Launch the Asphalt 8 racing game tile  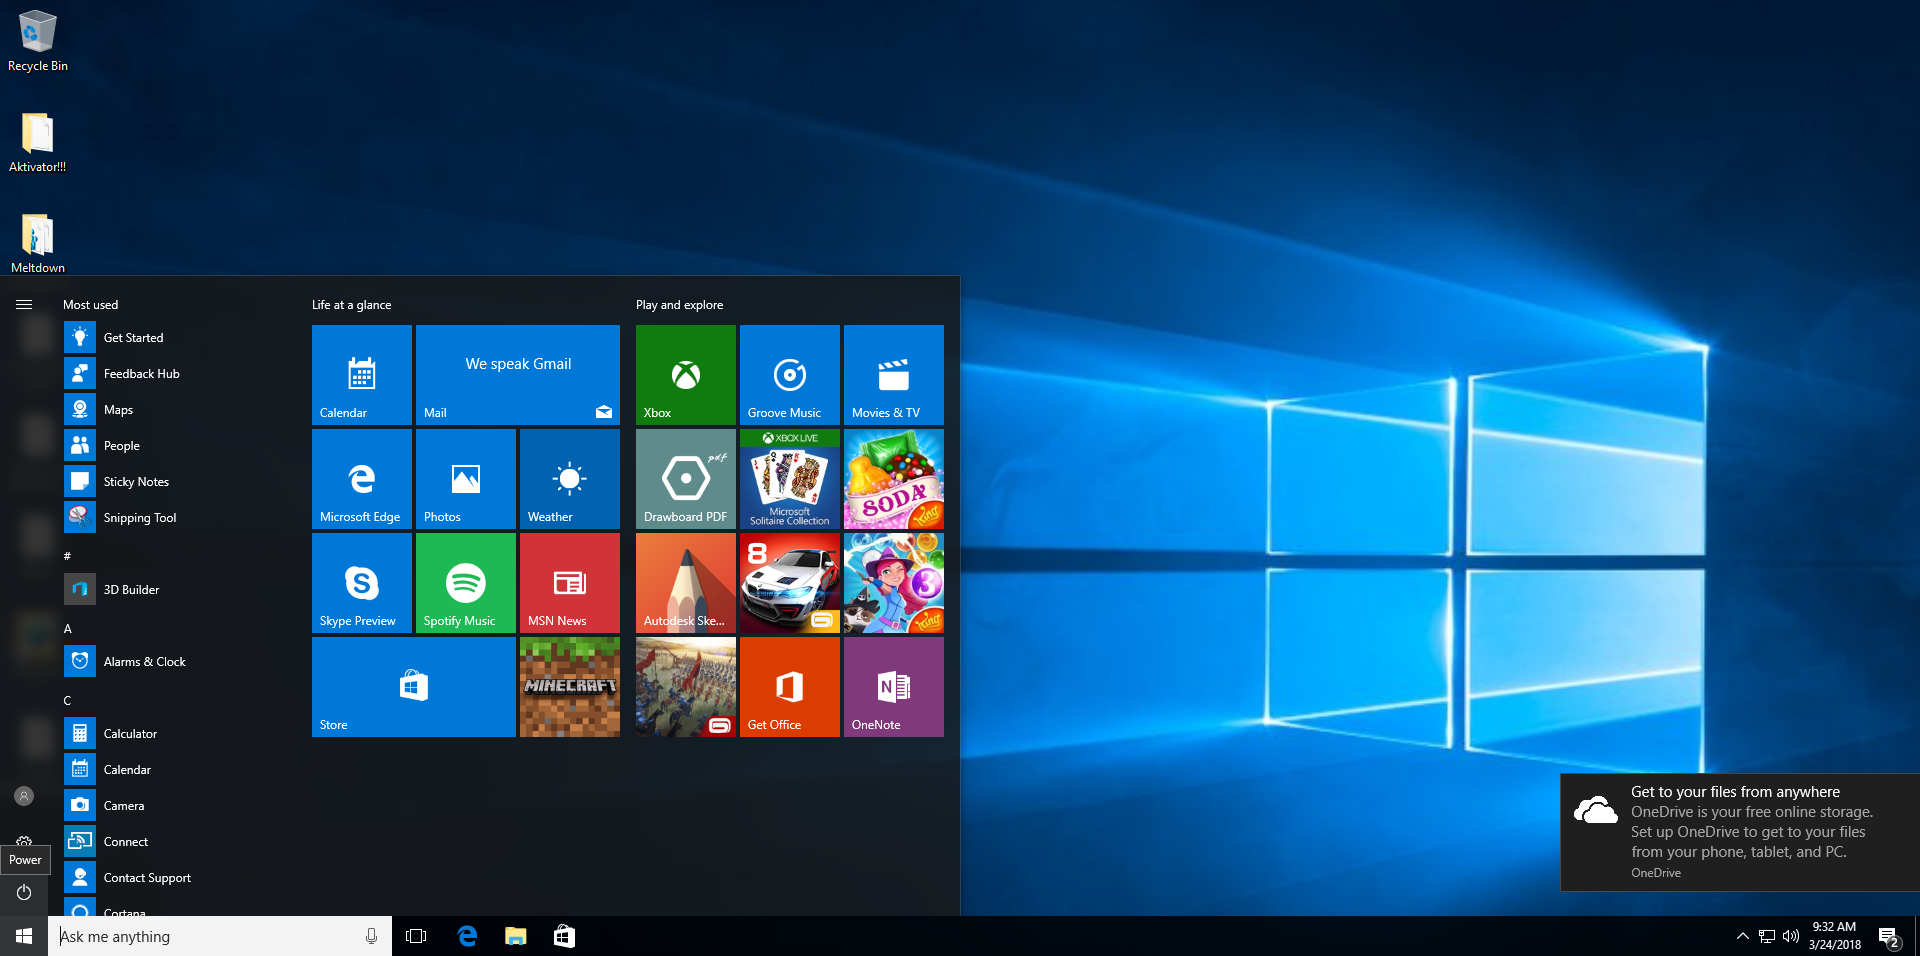tap(790, 583)
